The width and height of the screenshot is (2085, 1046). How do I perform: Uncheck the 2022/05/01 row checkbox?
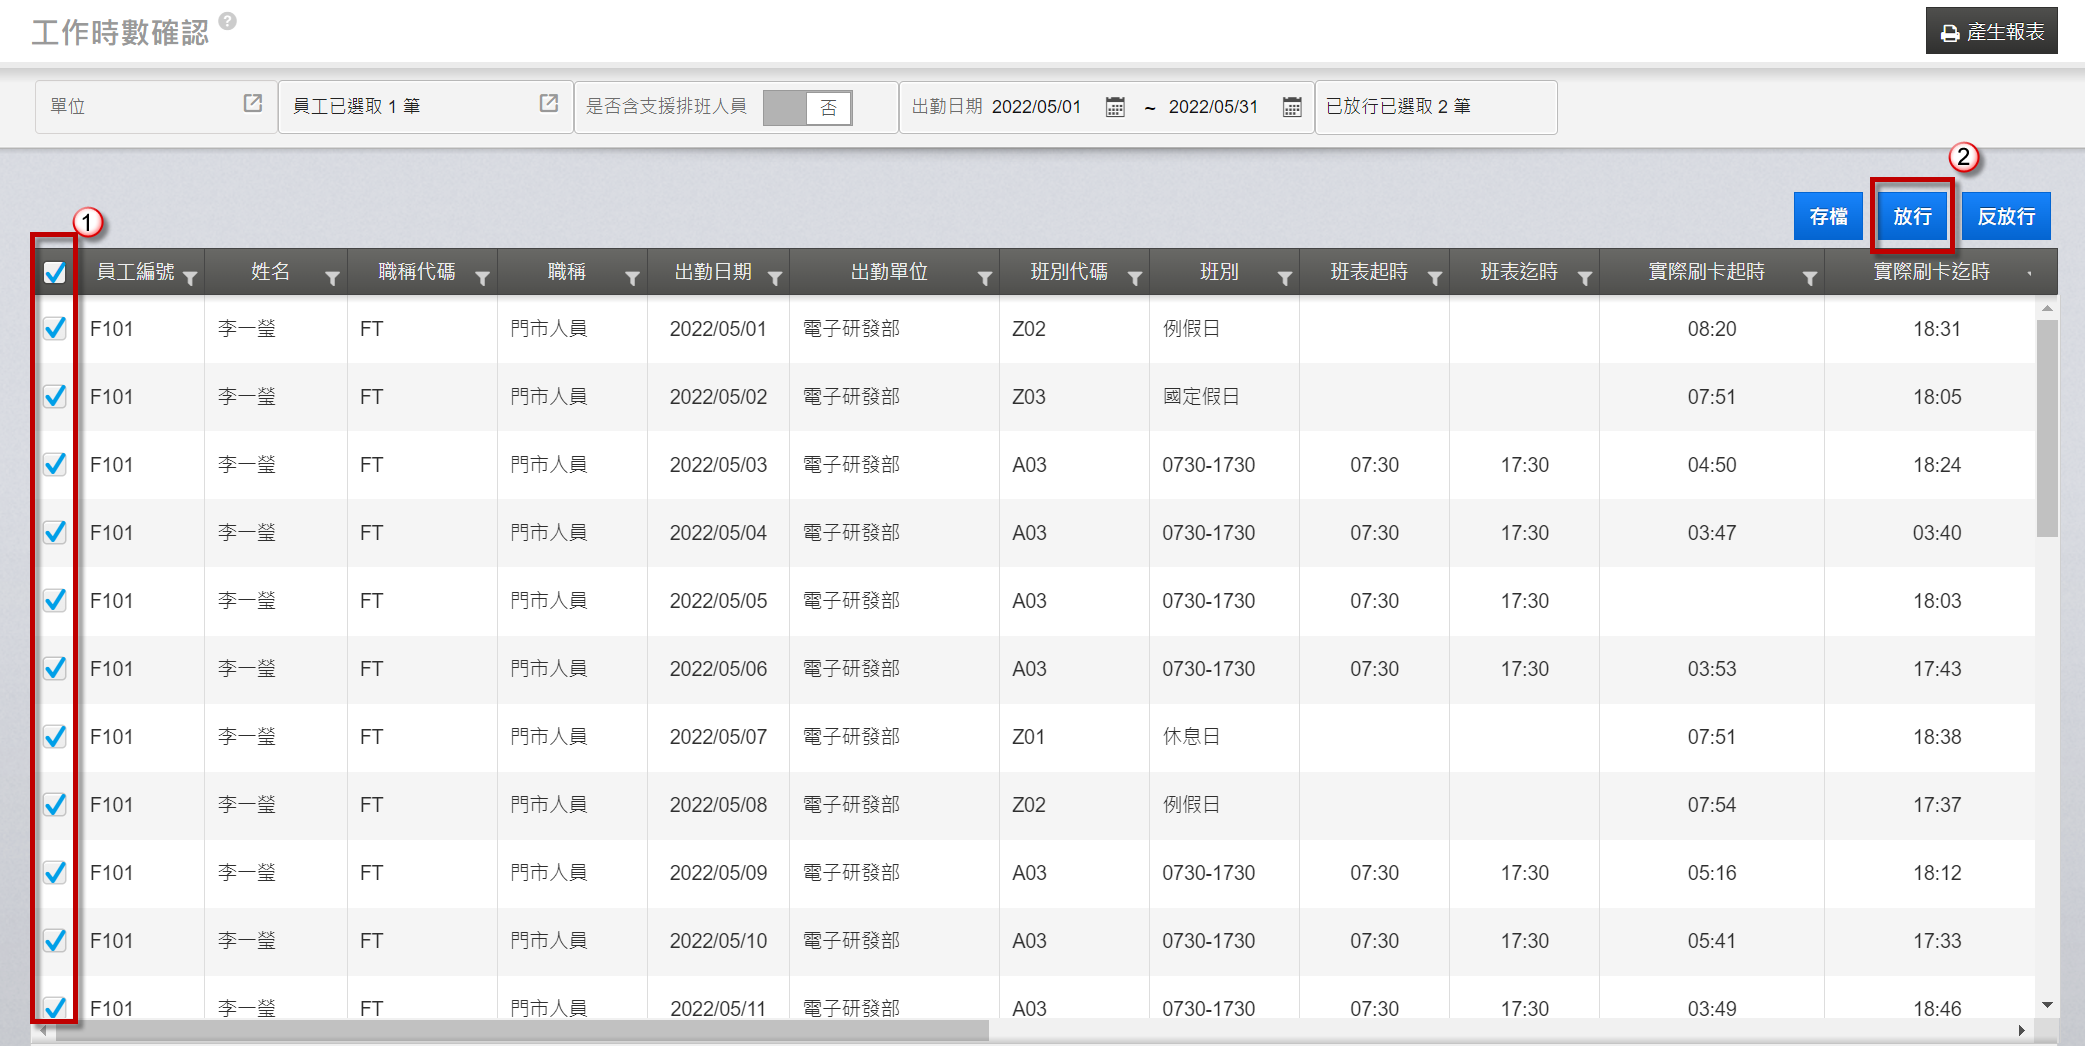55,329
